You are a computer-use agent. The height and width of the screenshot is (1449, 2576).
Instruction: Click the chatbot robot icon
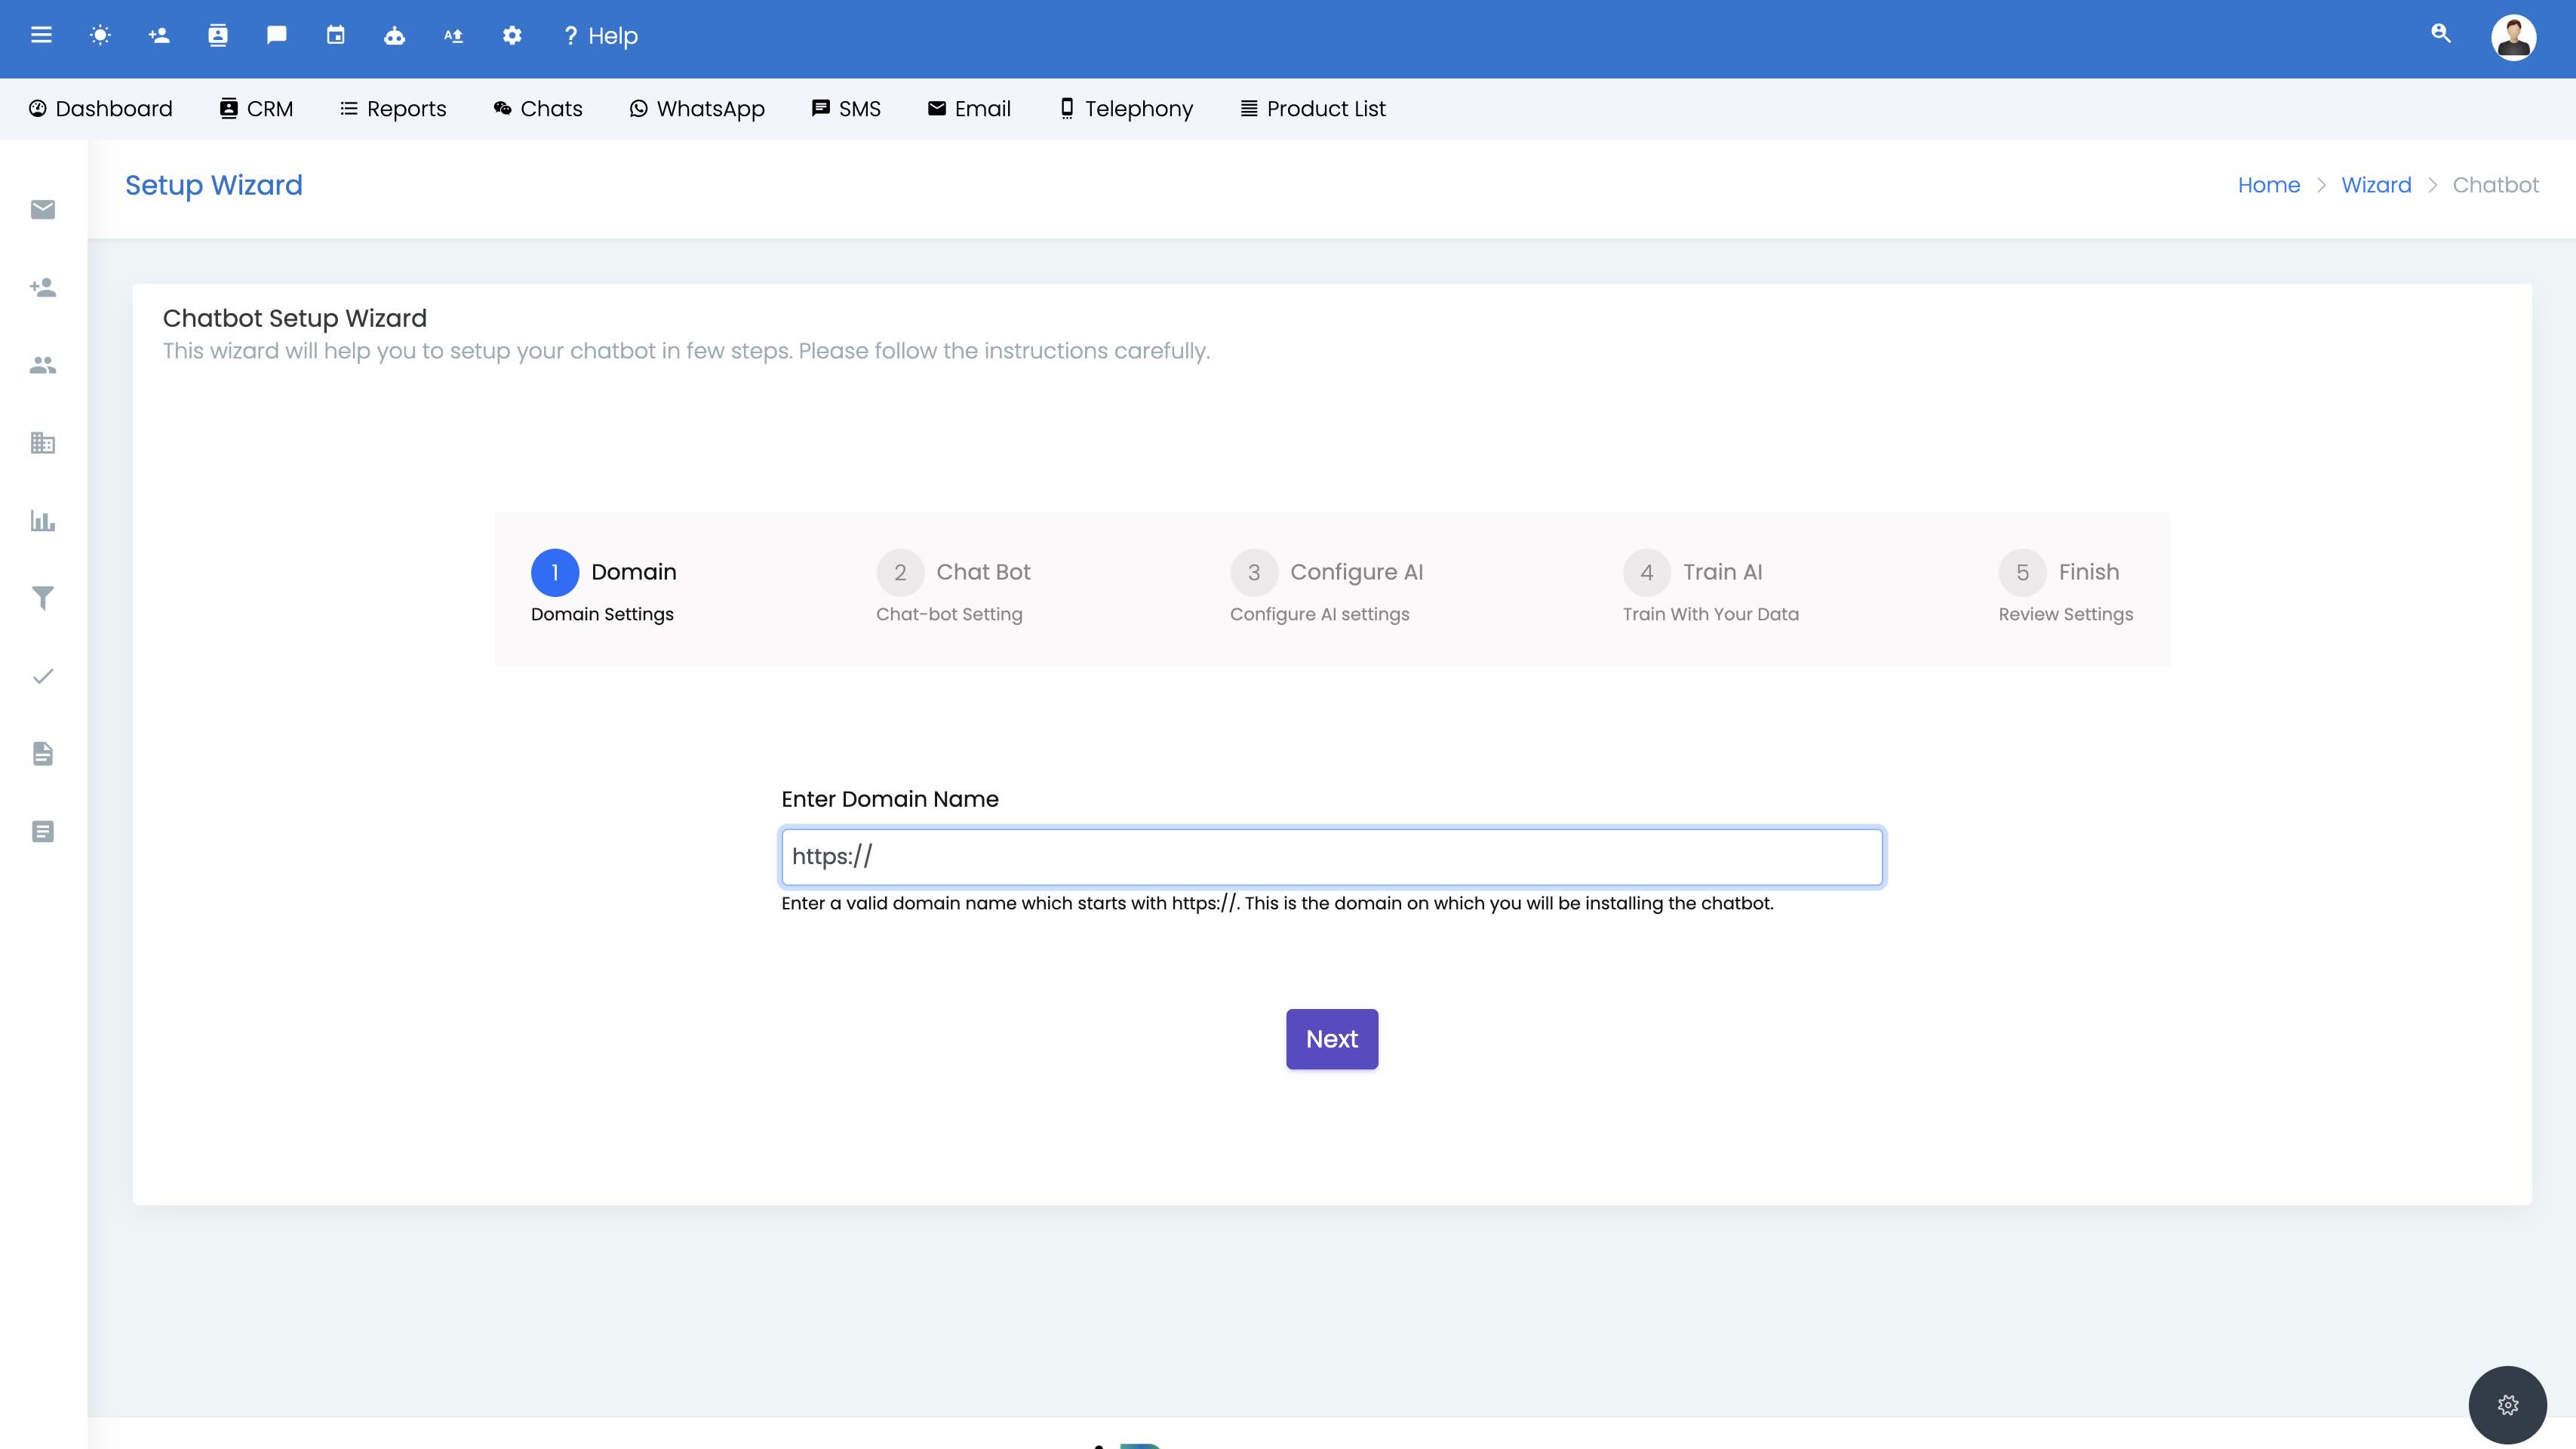(394, 36)
